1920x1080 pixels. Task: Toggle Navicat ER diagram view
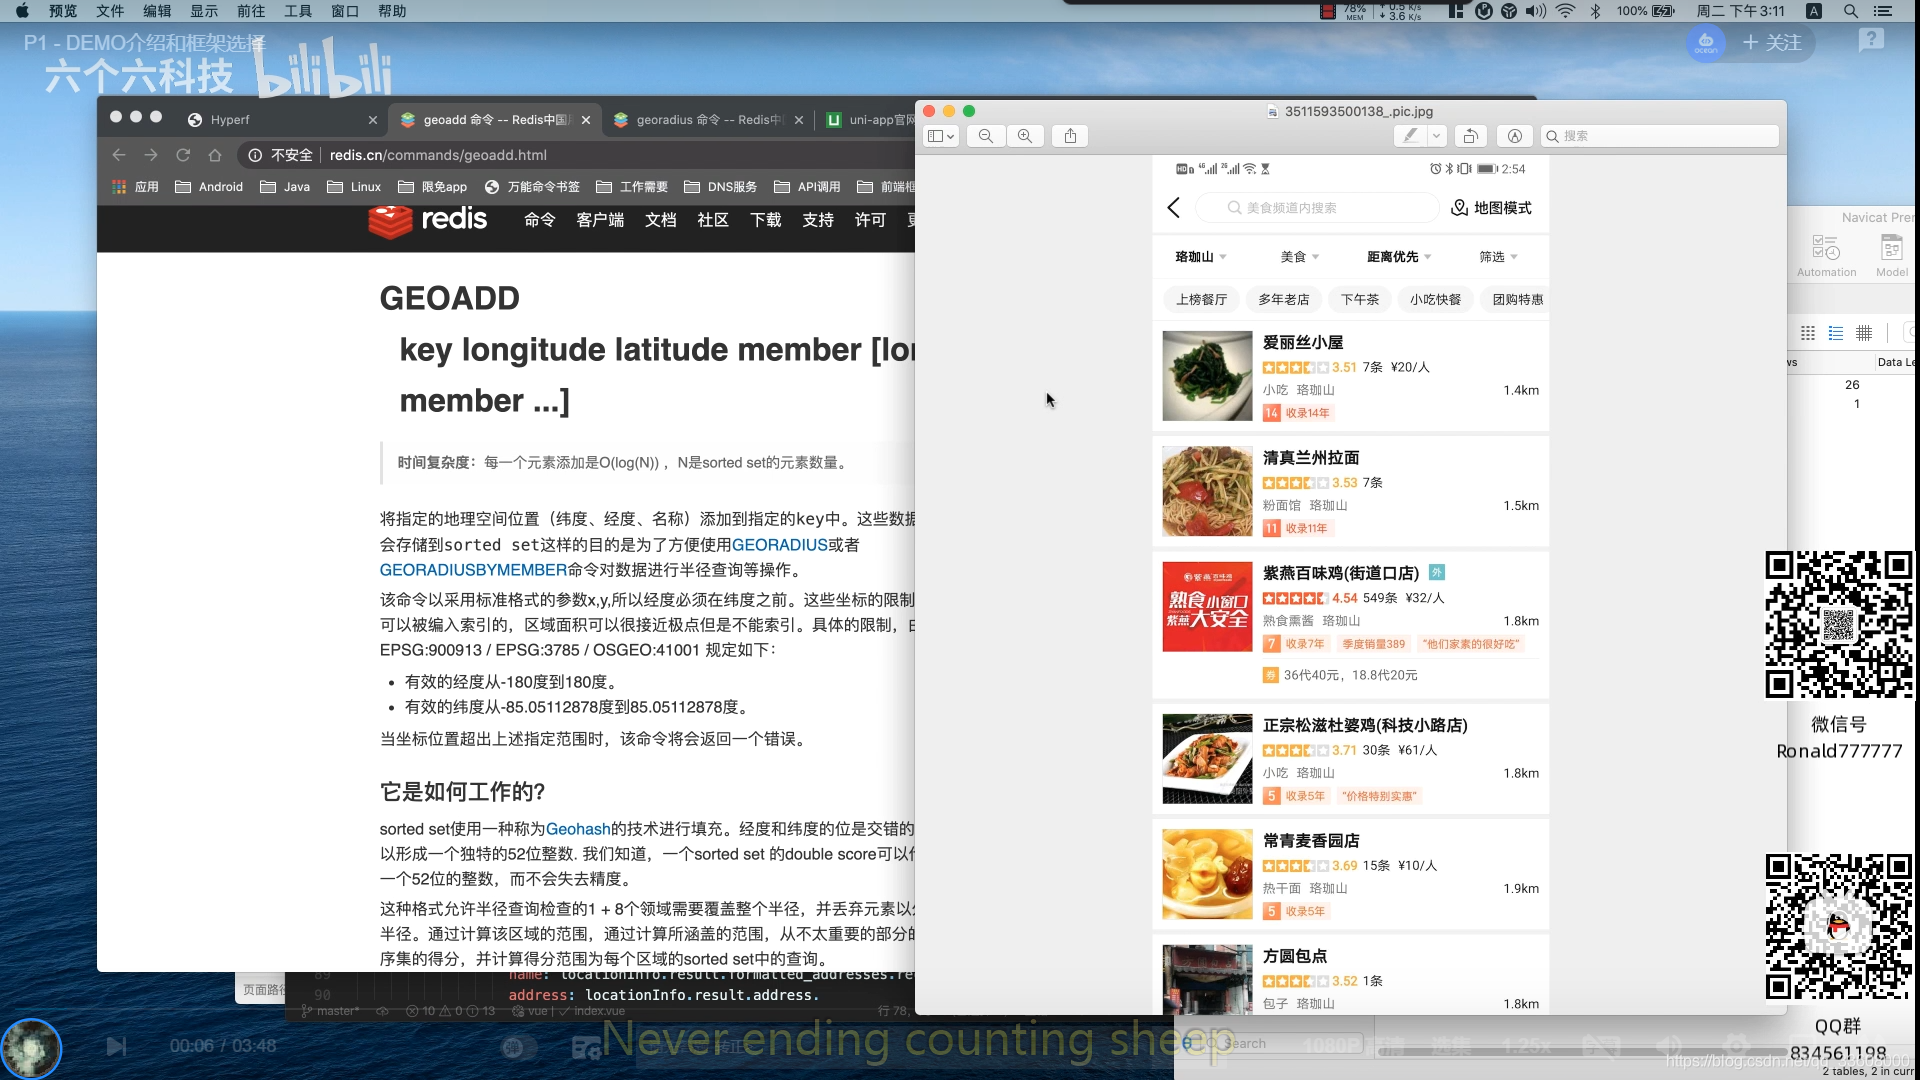pos(1865,333)
